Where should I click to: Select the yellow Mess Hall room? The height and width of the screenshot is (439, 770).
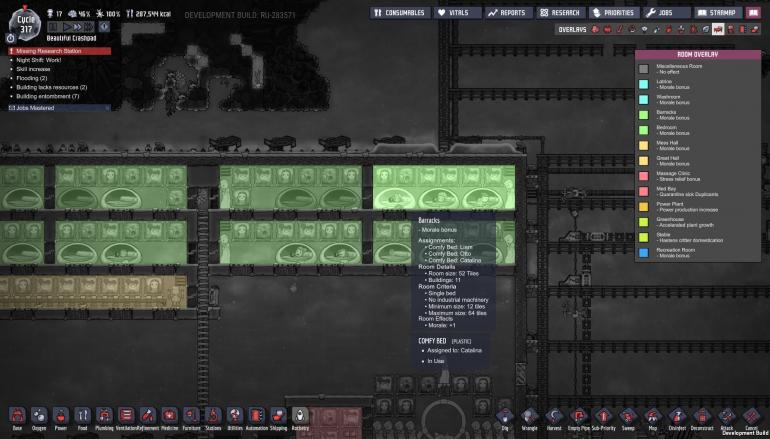93,292
